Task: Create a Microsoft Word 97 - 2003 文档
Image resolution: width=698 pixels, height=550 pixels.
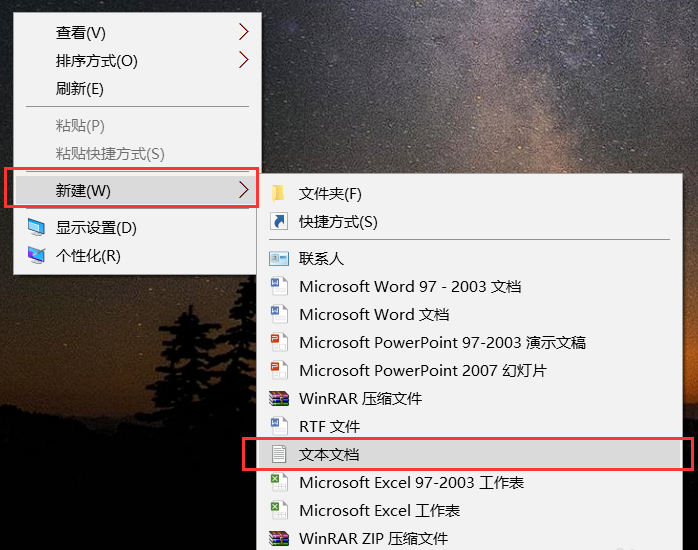Action: coord(470,286)
